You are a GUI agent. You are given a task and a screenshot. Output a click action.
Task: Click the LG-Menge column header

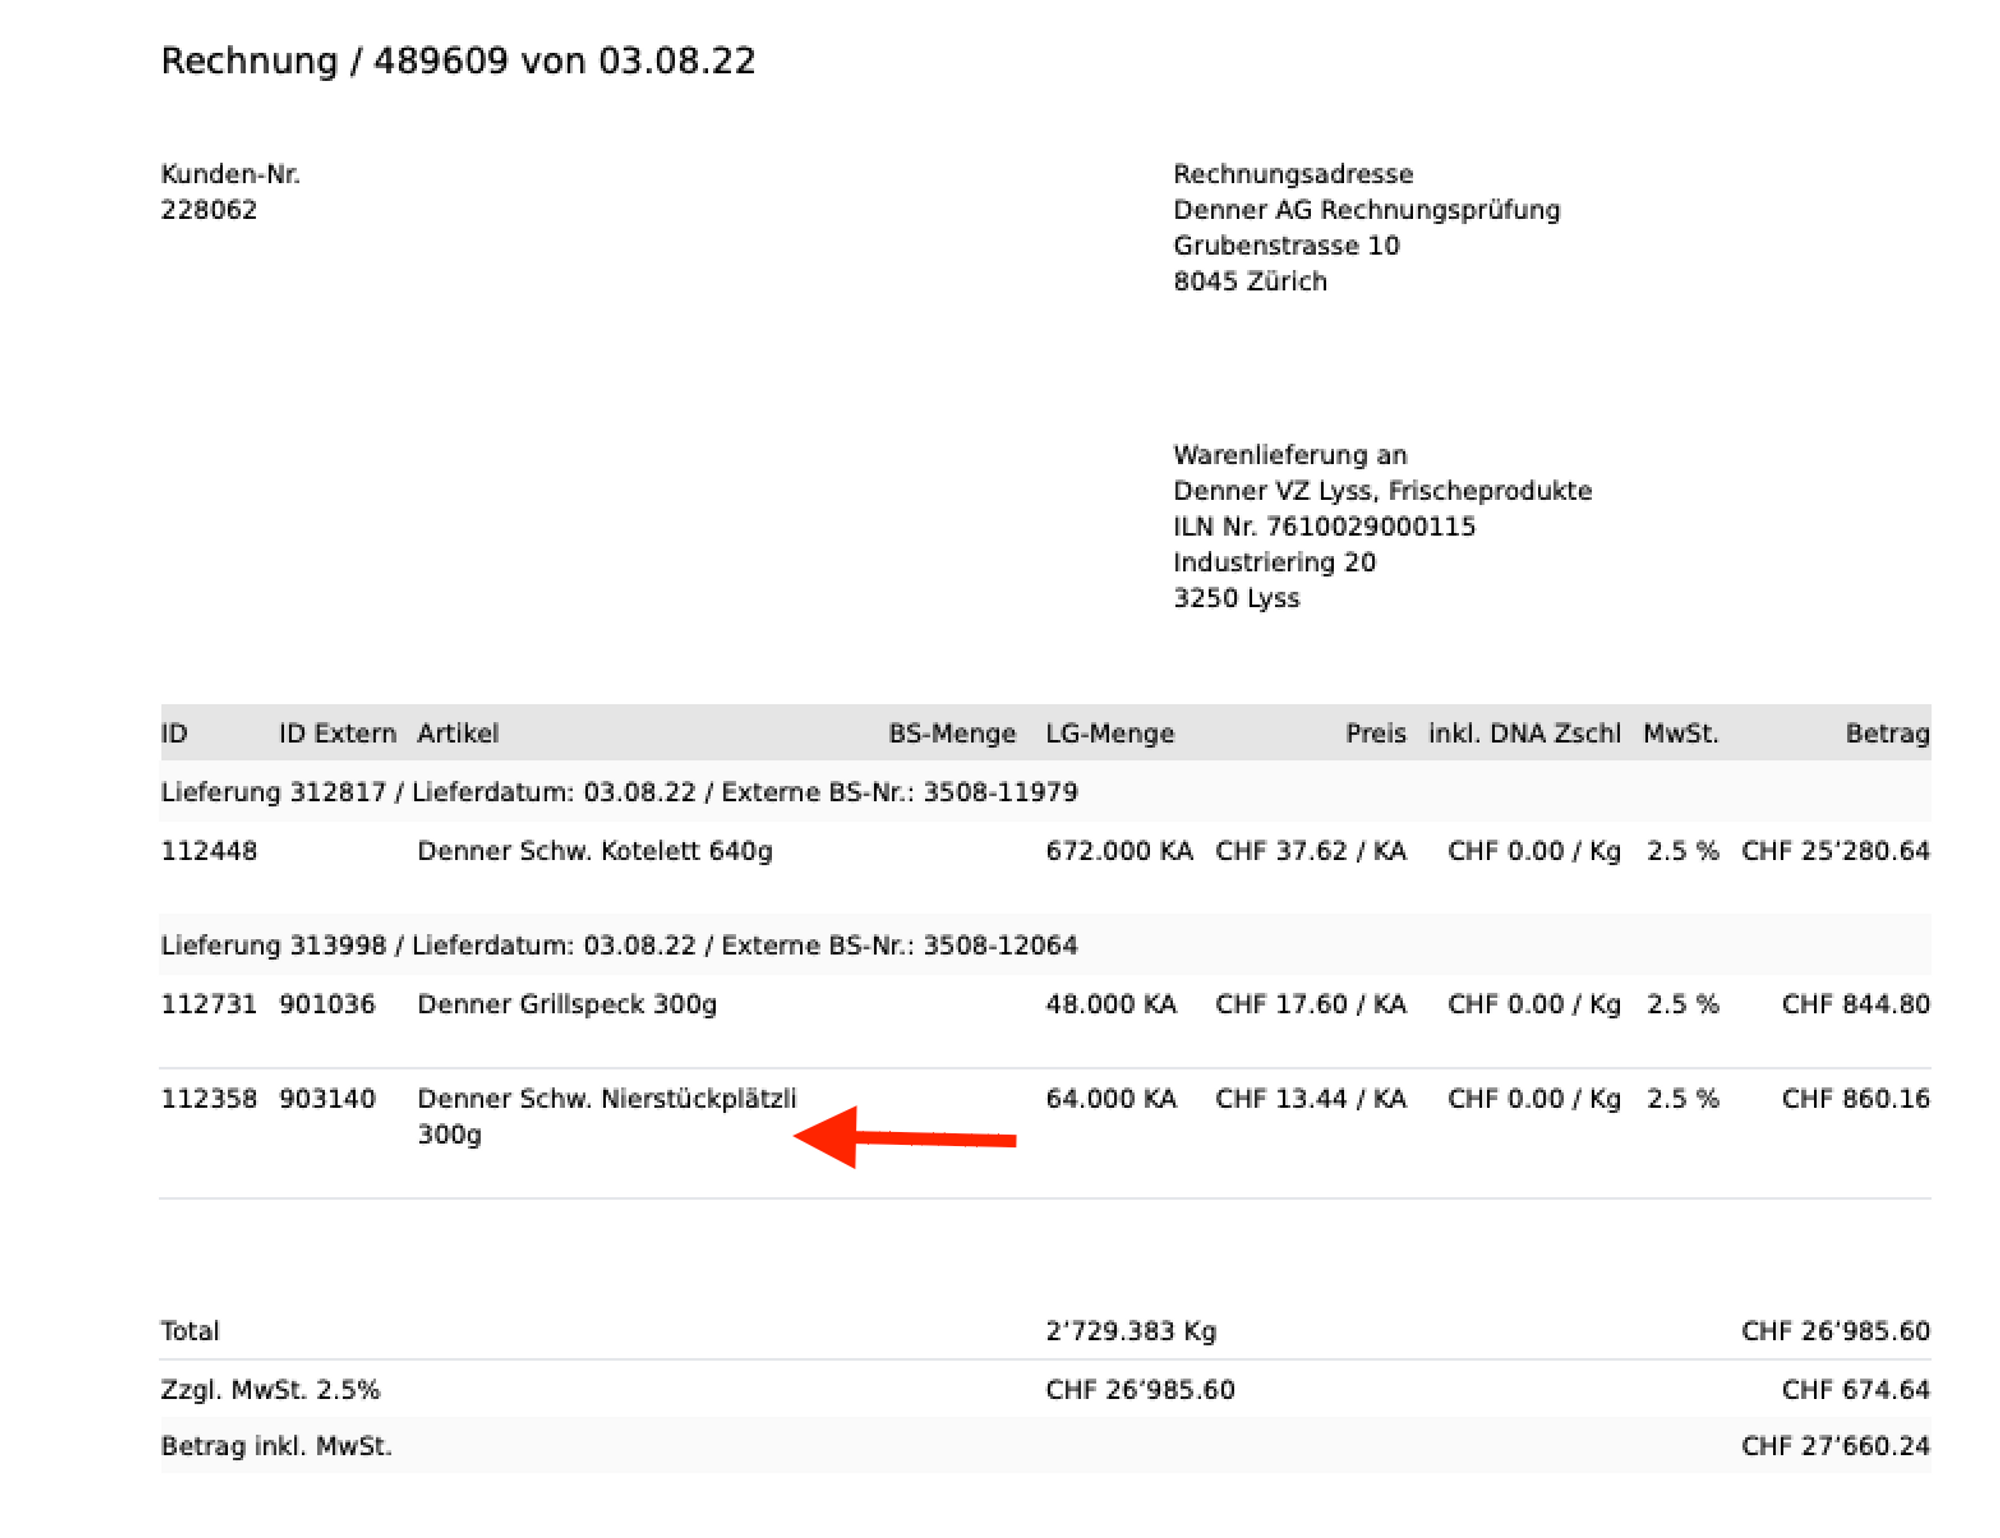(1109, 734)
